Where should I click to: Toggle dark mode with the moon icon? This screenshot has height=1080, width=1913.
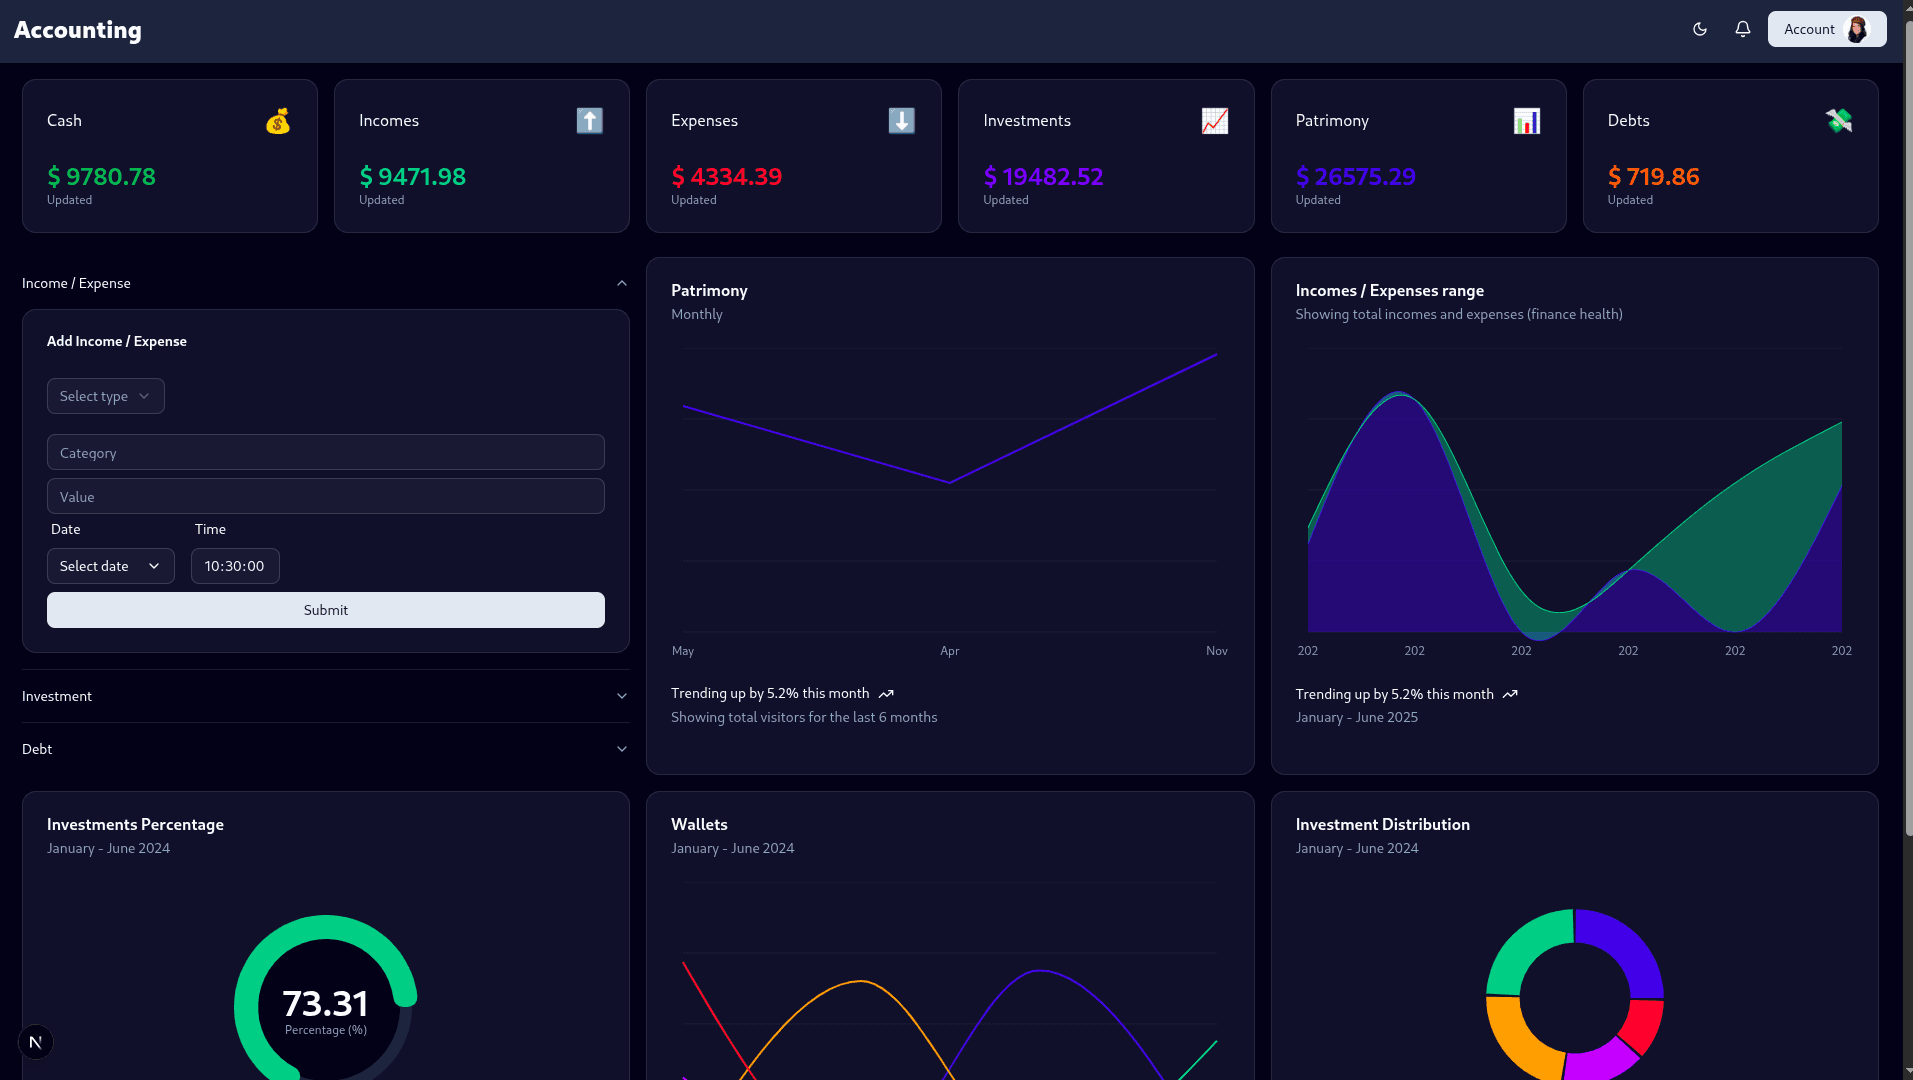[1698, 29]
